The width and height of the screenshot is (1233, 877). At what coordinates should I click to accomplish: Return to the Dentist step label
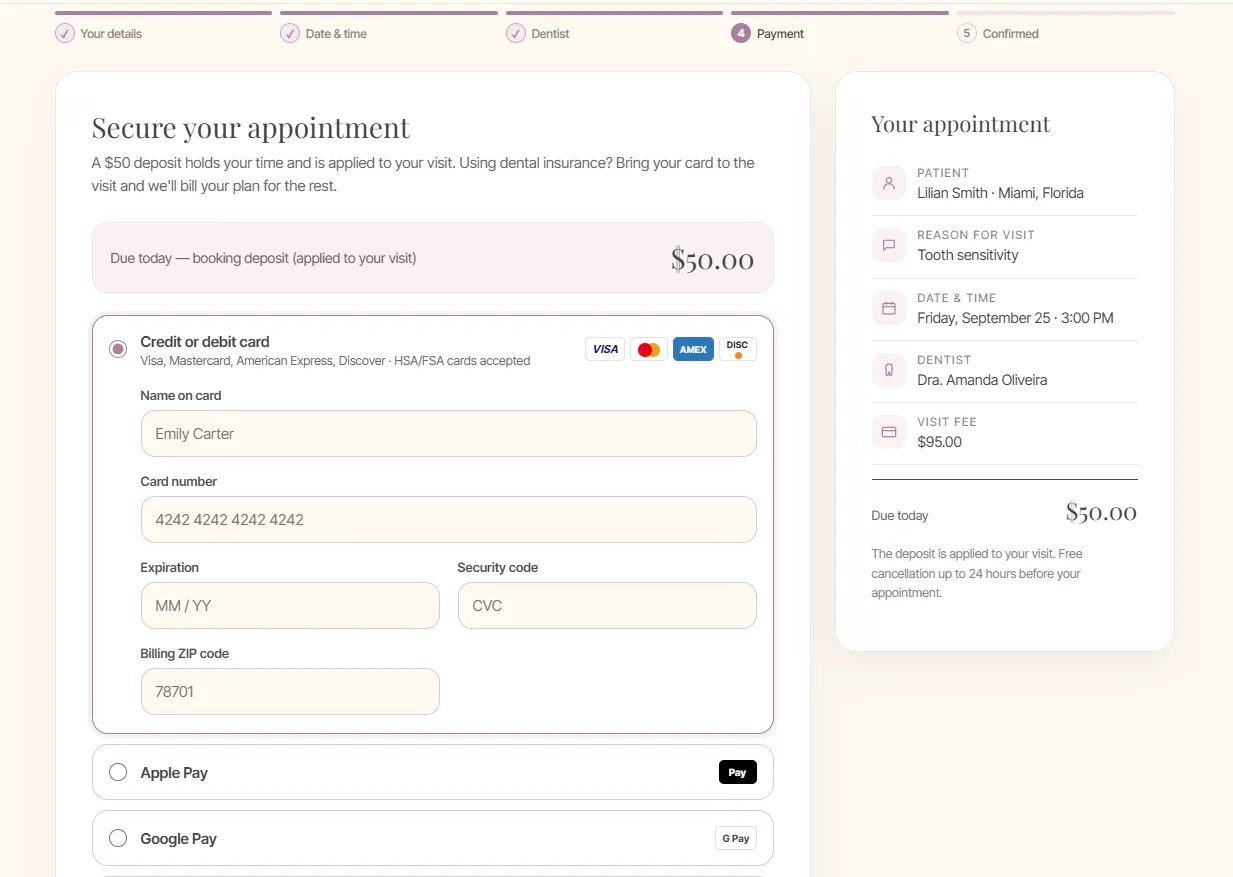(x=550, y=34)
